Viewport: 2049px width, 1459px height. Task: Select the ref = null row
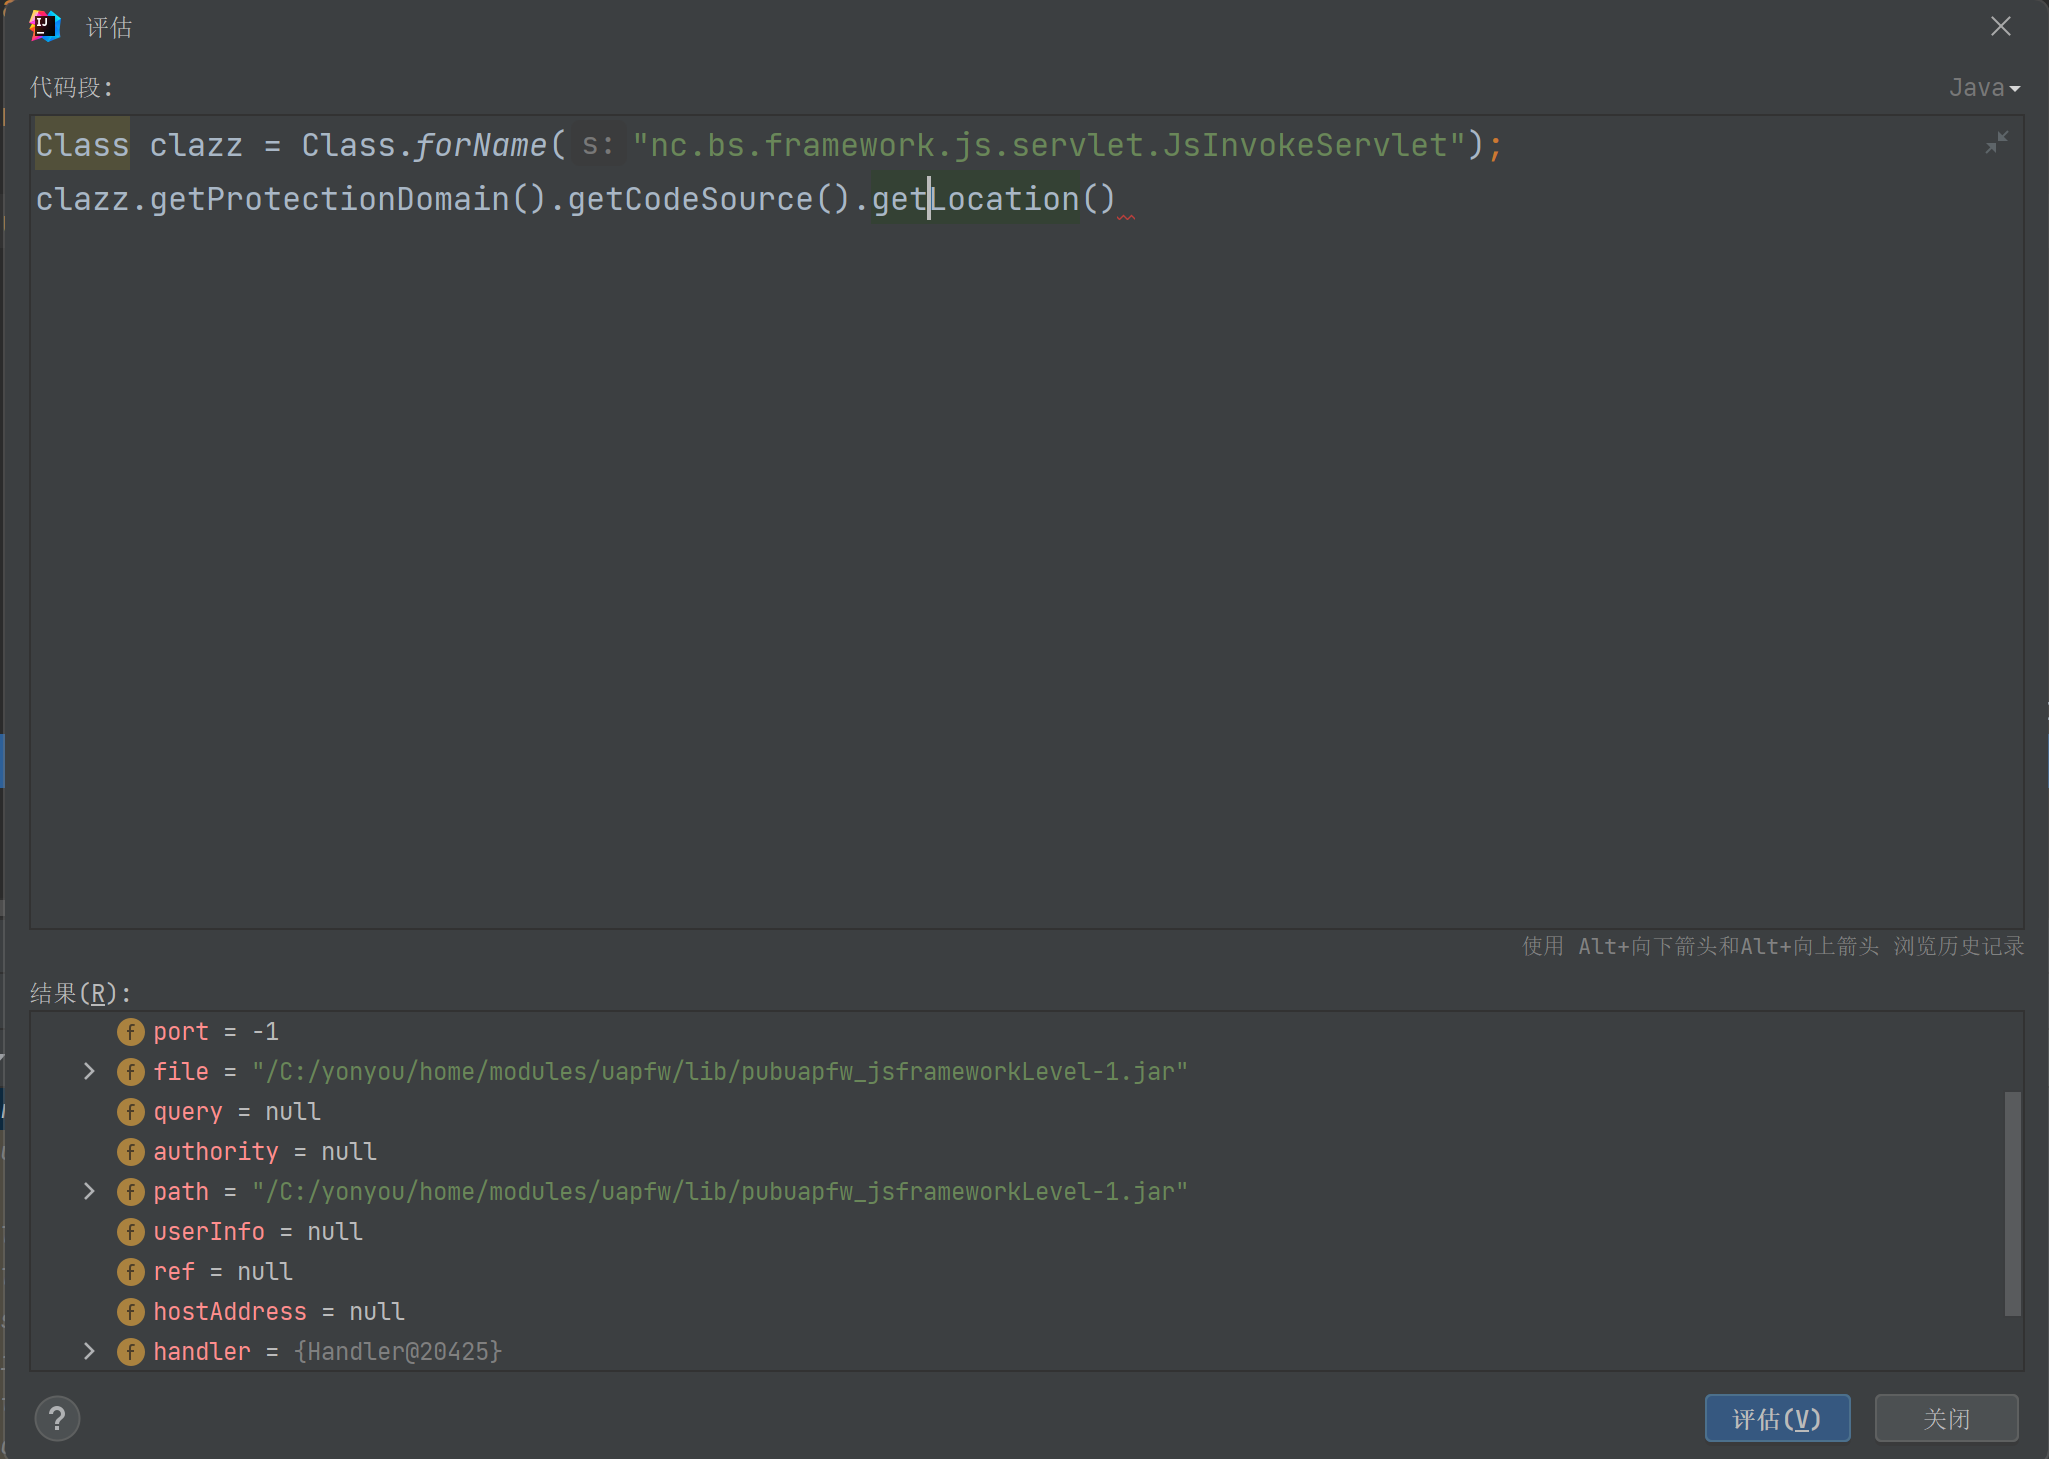pyautogui.click(x=222, y=1271)
